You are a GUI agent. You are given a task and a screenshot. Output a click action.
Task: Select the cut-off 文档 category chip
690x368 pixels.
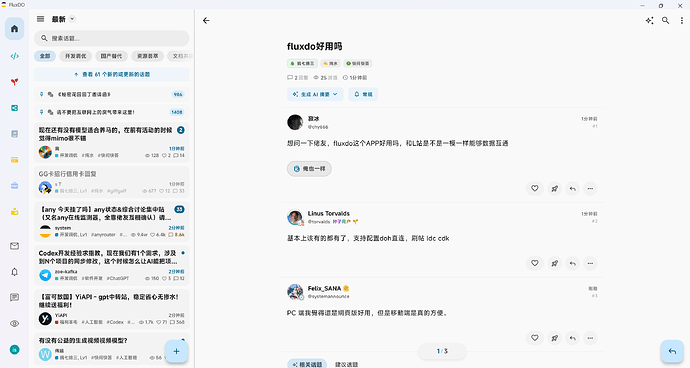(180, 56)
